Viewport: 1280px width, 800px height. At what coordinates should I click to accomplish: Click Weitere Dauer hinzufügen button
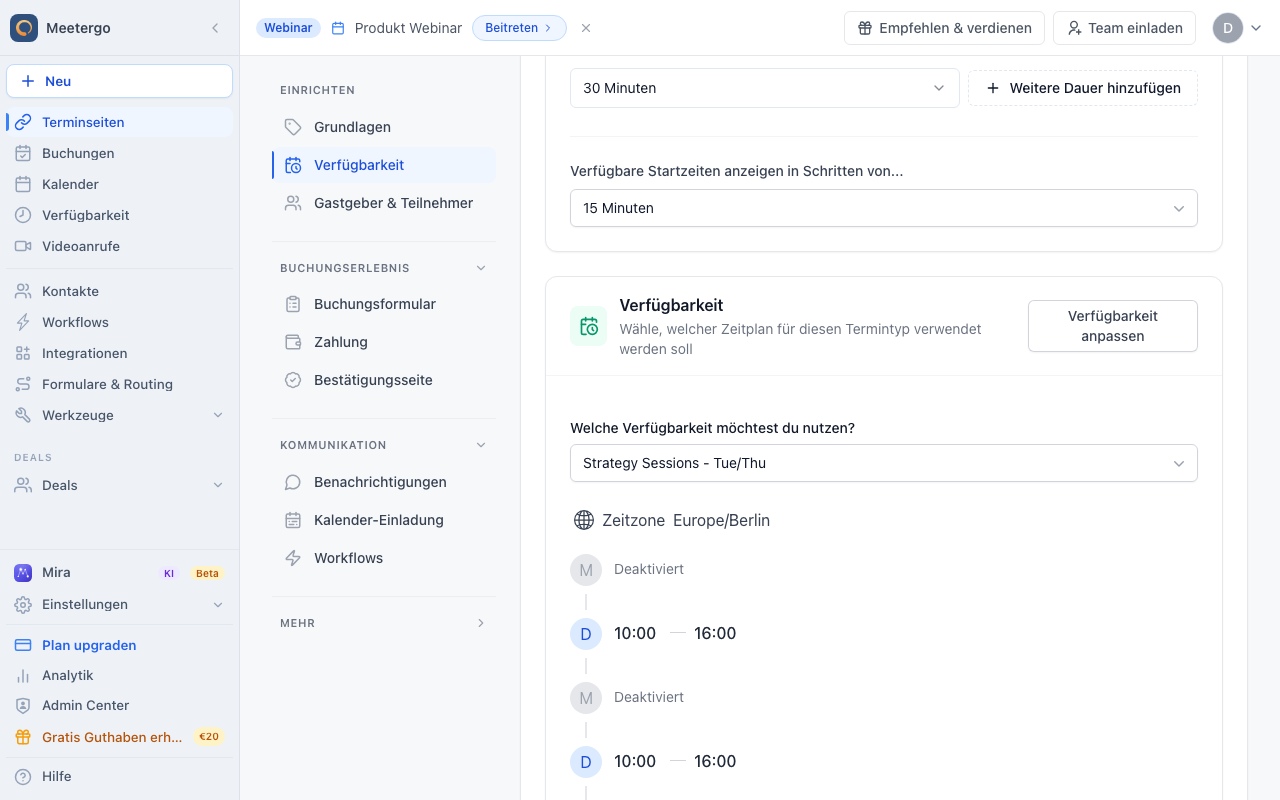tap(1083, 88)
